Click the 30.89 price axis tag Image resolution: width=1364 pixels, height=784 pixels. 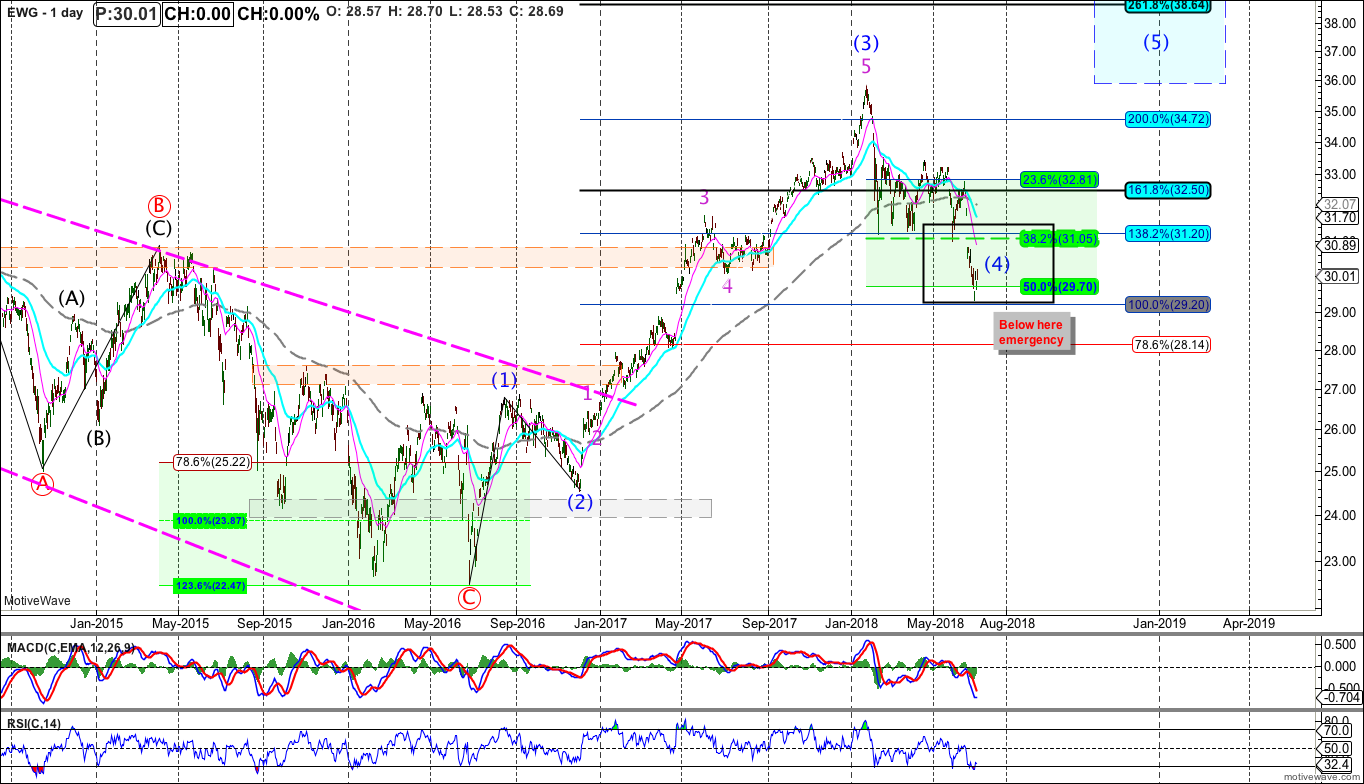(1340, 245)
